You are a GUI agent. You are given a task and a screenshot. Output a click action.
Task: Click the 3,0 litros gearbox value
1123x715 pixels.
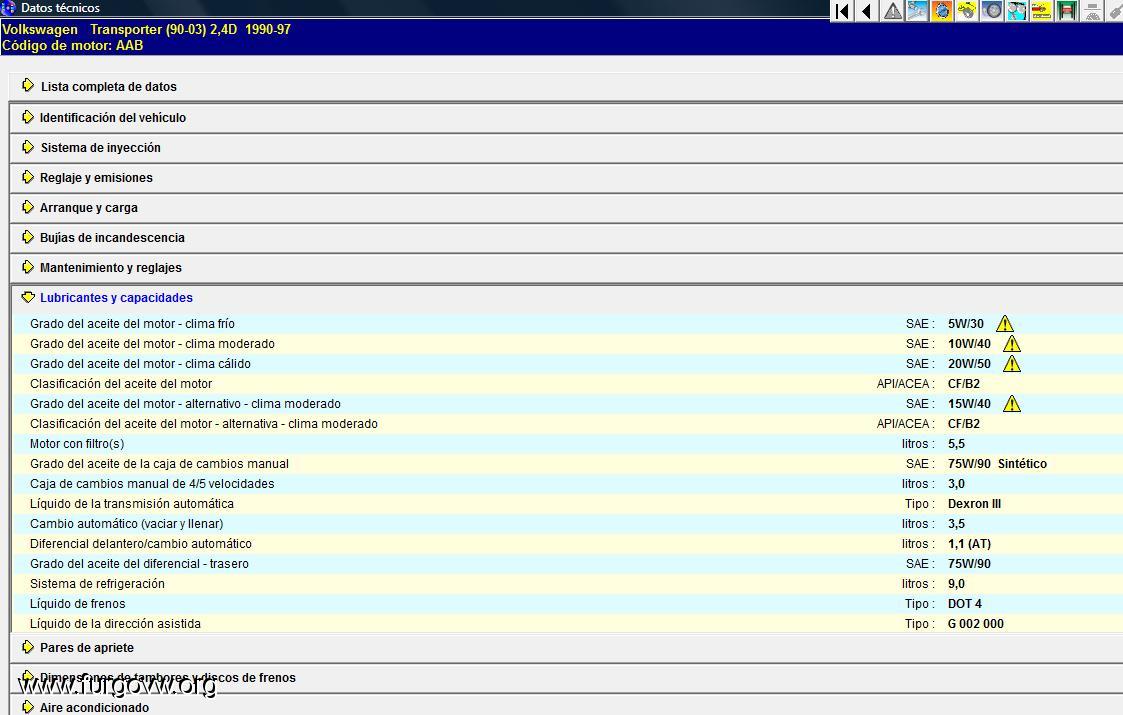coord(956,484)
